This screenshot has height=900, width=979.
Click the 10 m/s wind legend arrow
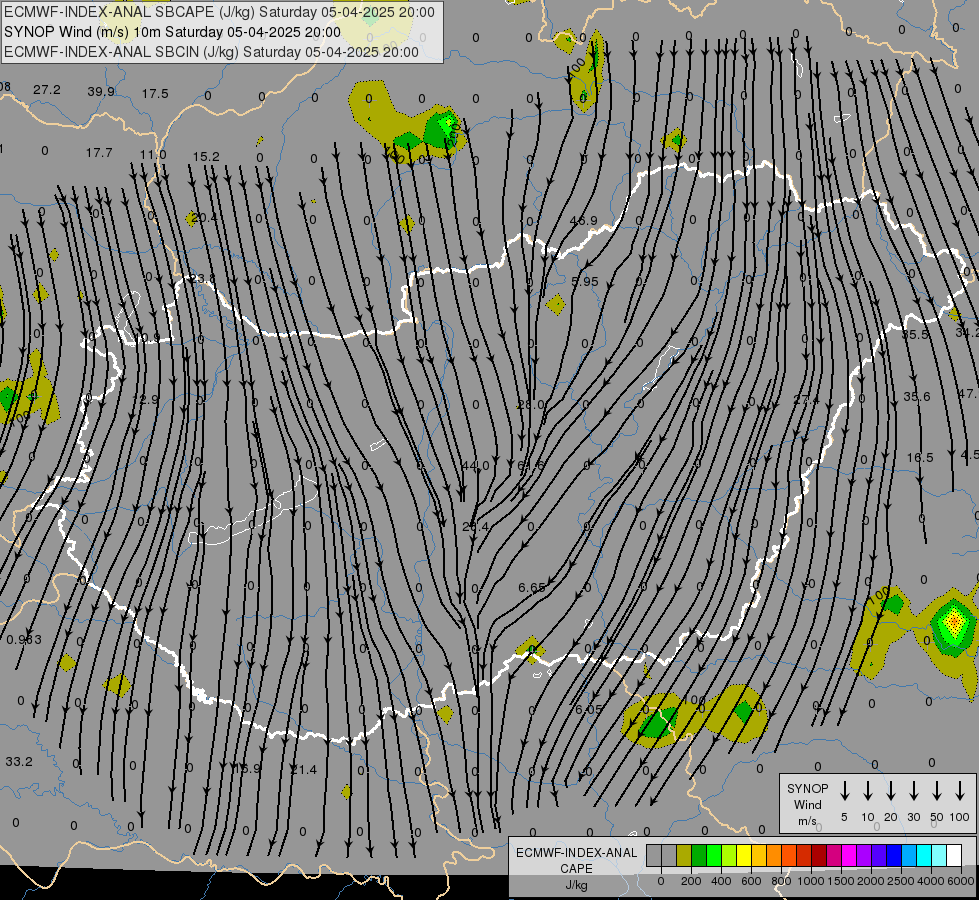(x=868, y=791)
